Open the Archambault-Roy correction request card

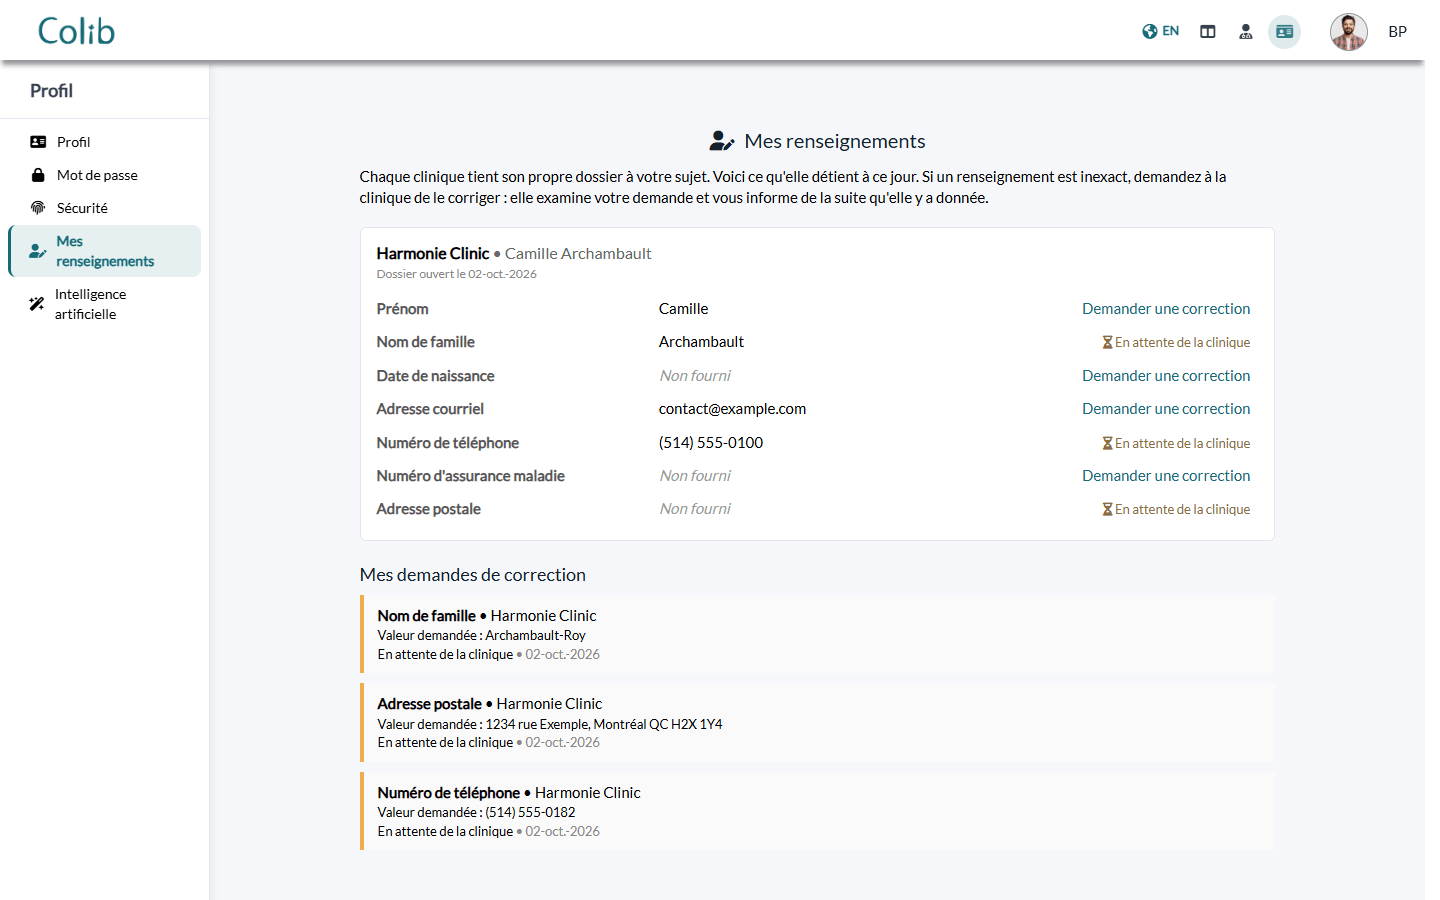click(x=817, y=635)
